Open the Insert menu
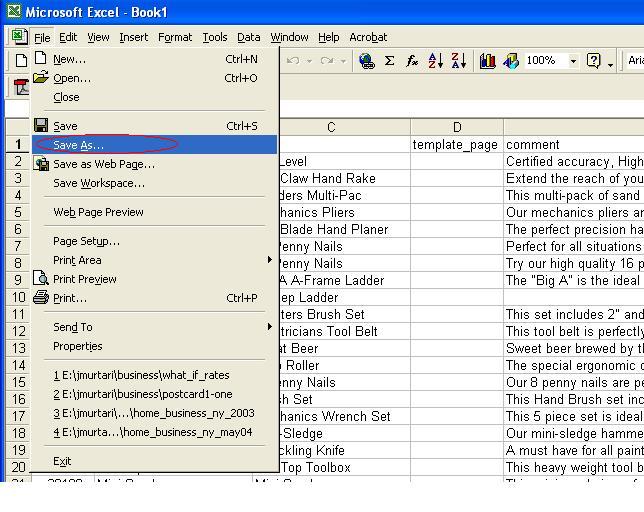This screenshot has height=512, width=644. coord(133,37)
